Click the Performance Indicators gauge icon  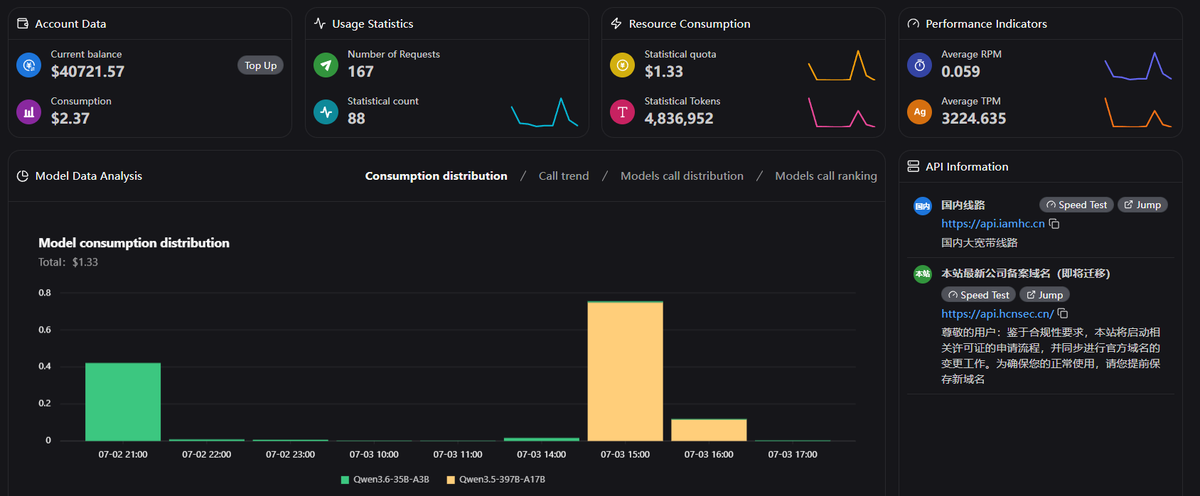[x=913, y=23]
